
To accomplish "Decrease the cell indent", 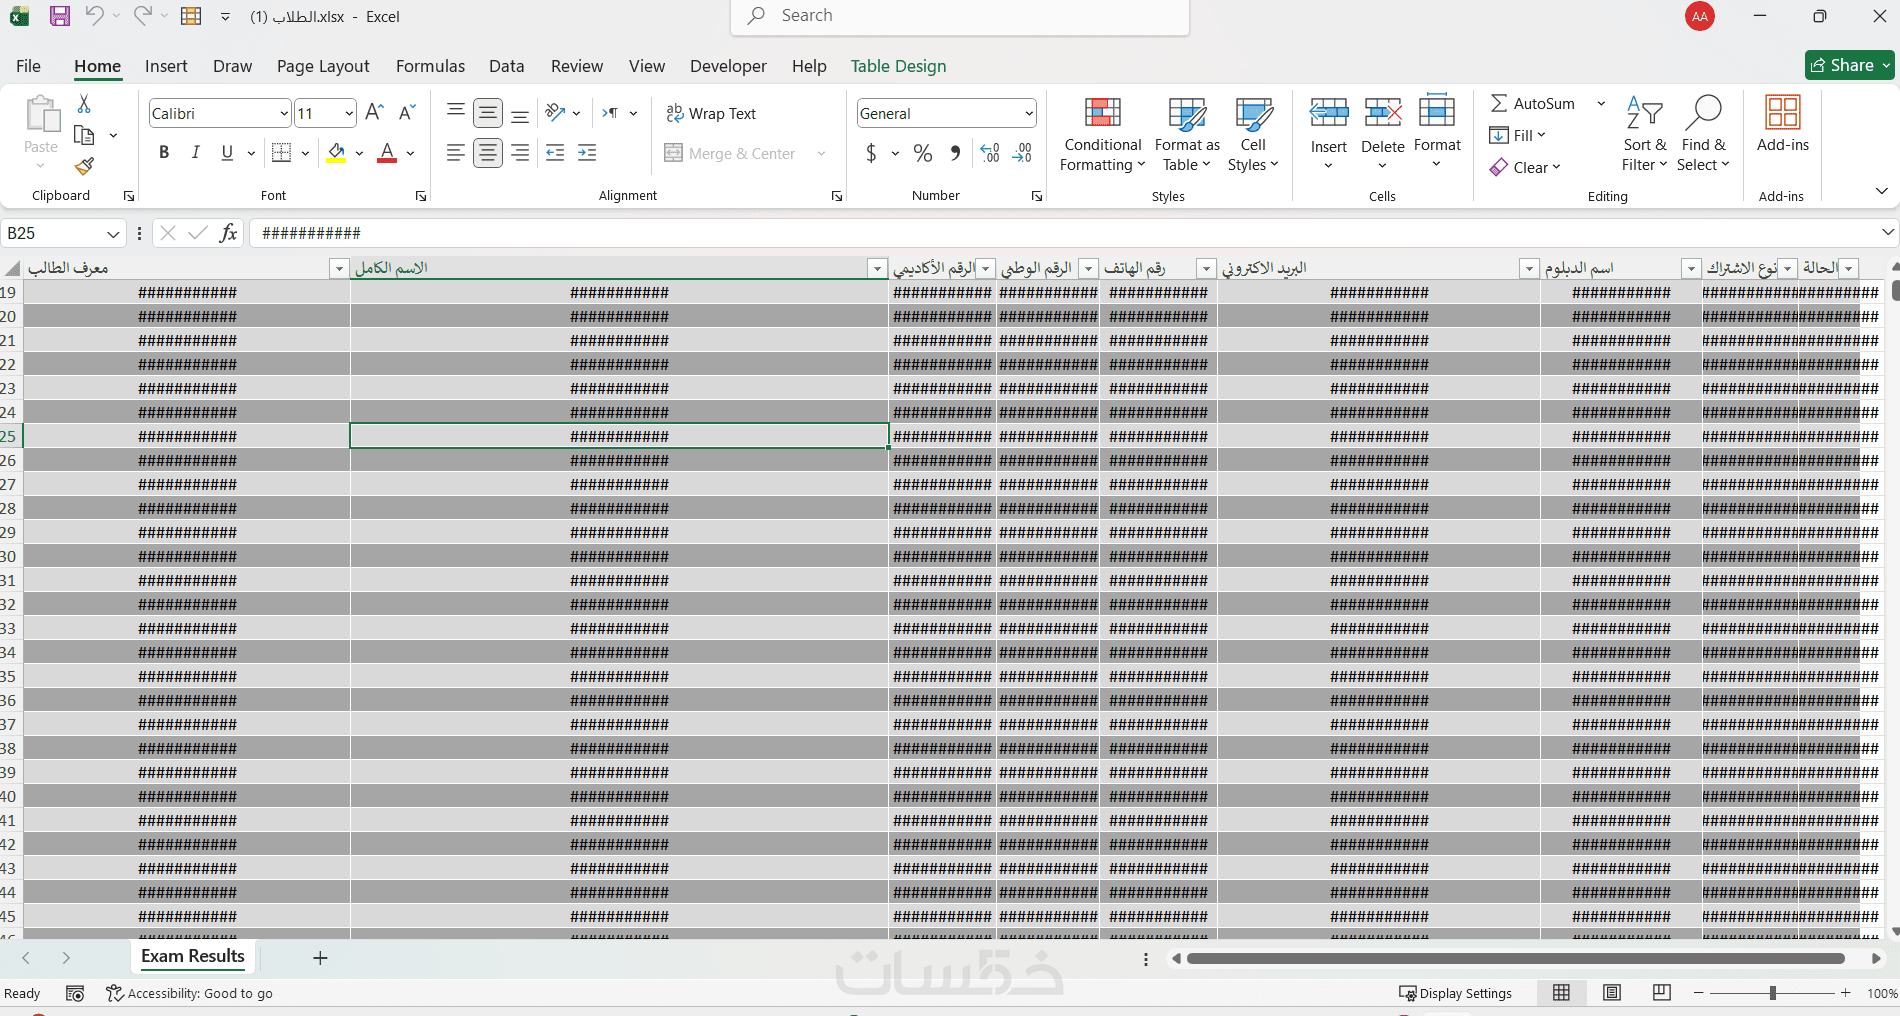I will click(x=556, y=153).
